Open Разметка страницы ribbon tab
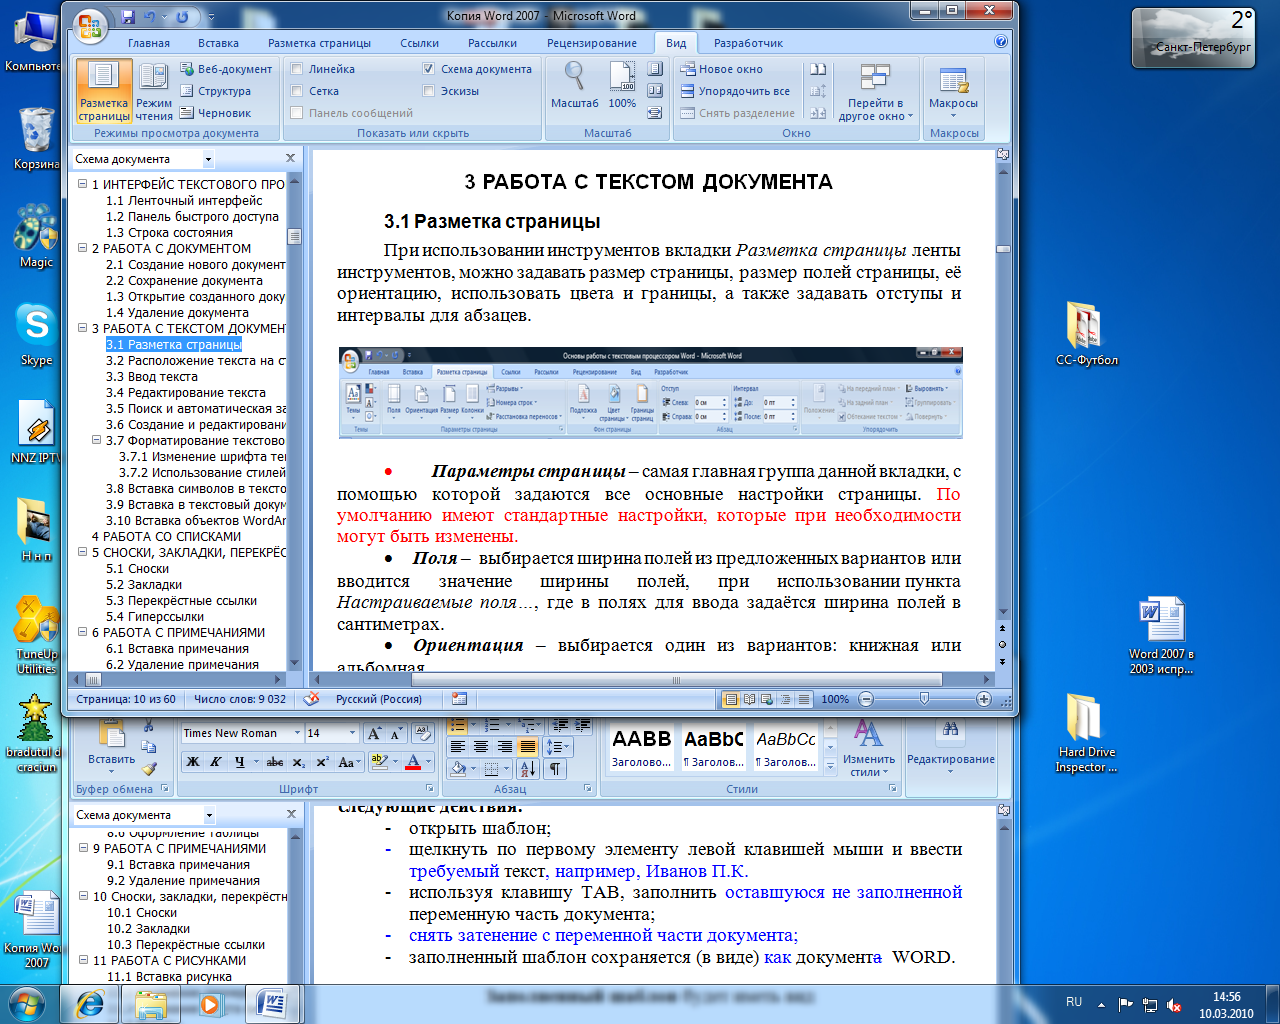Image resolution: width=1280 pixels, height=1024 pixels. pyautogui.click(x=319, y=43)
